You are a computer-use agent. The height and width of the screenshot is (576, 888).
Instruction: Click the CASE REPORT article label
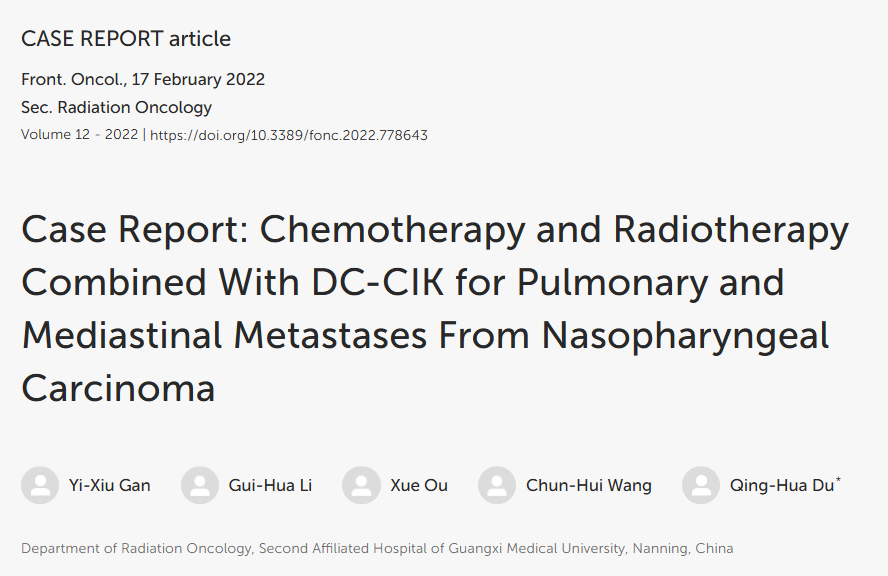[x=126, y=39]
